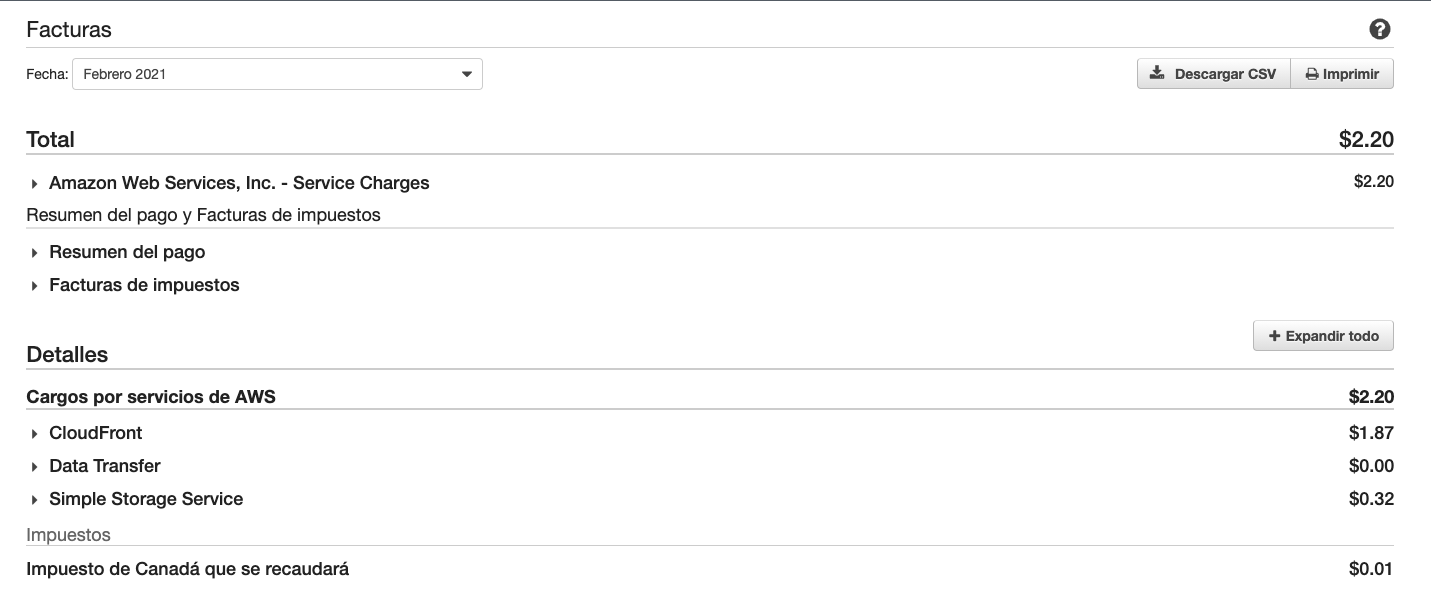Open the Fecha dropdown showing Febrero 2021

click(x=277, y=74)
